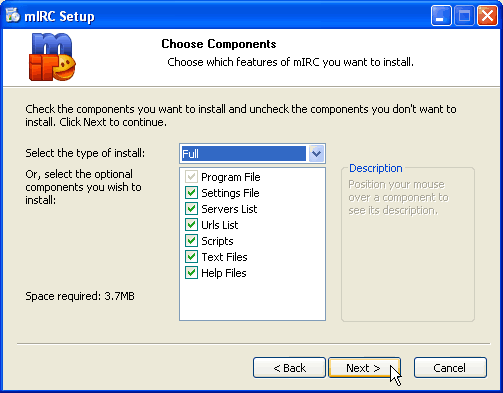
Task: Click the Description panel area
Action: coord(408,245)
